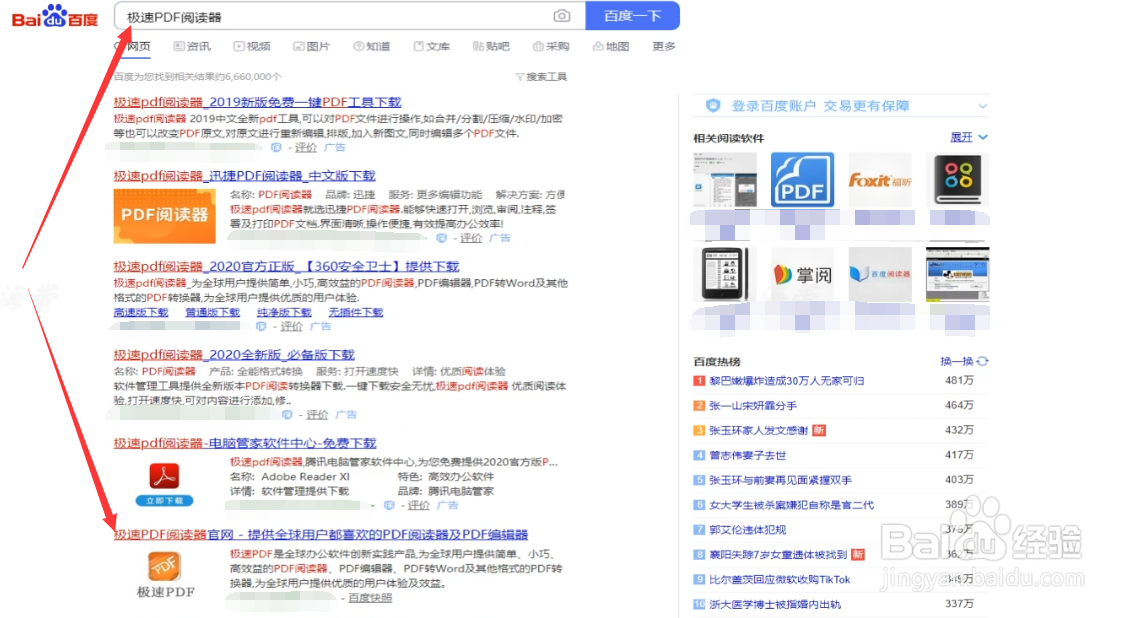Click the camera icon in the search box

click(x=561, y=16)
